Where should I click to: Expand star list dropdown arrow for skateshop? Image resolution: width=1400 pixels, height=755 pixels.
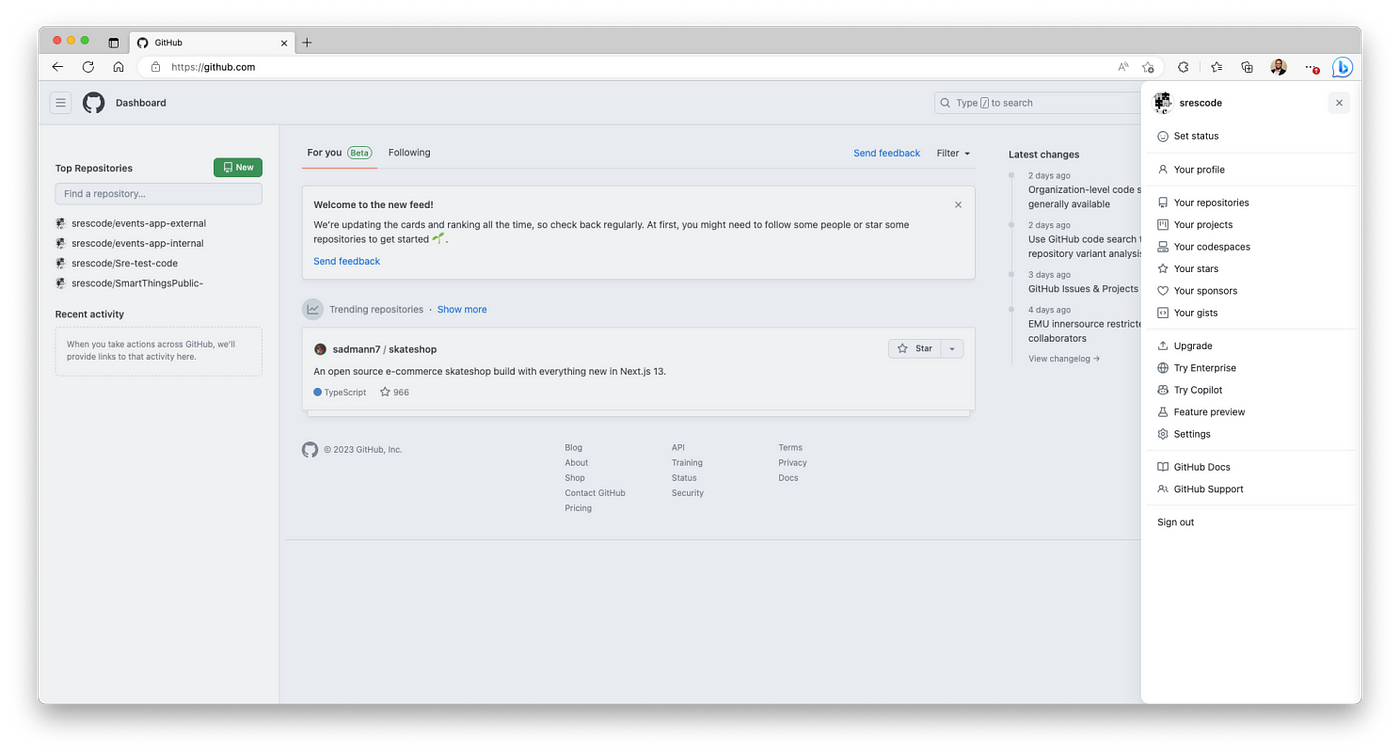(x=952, y=349)
